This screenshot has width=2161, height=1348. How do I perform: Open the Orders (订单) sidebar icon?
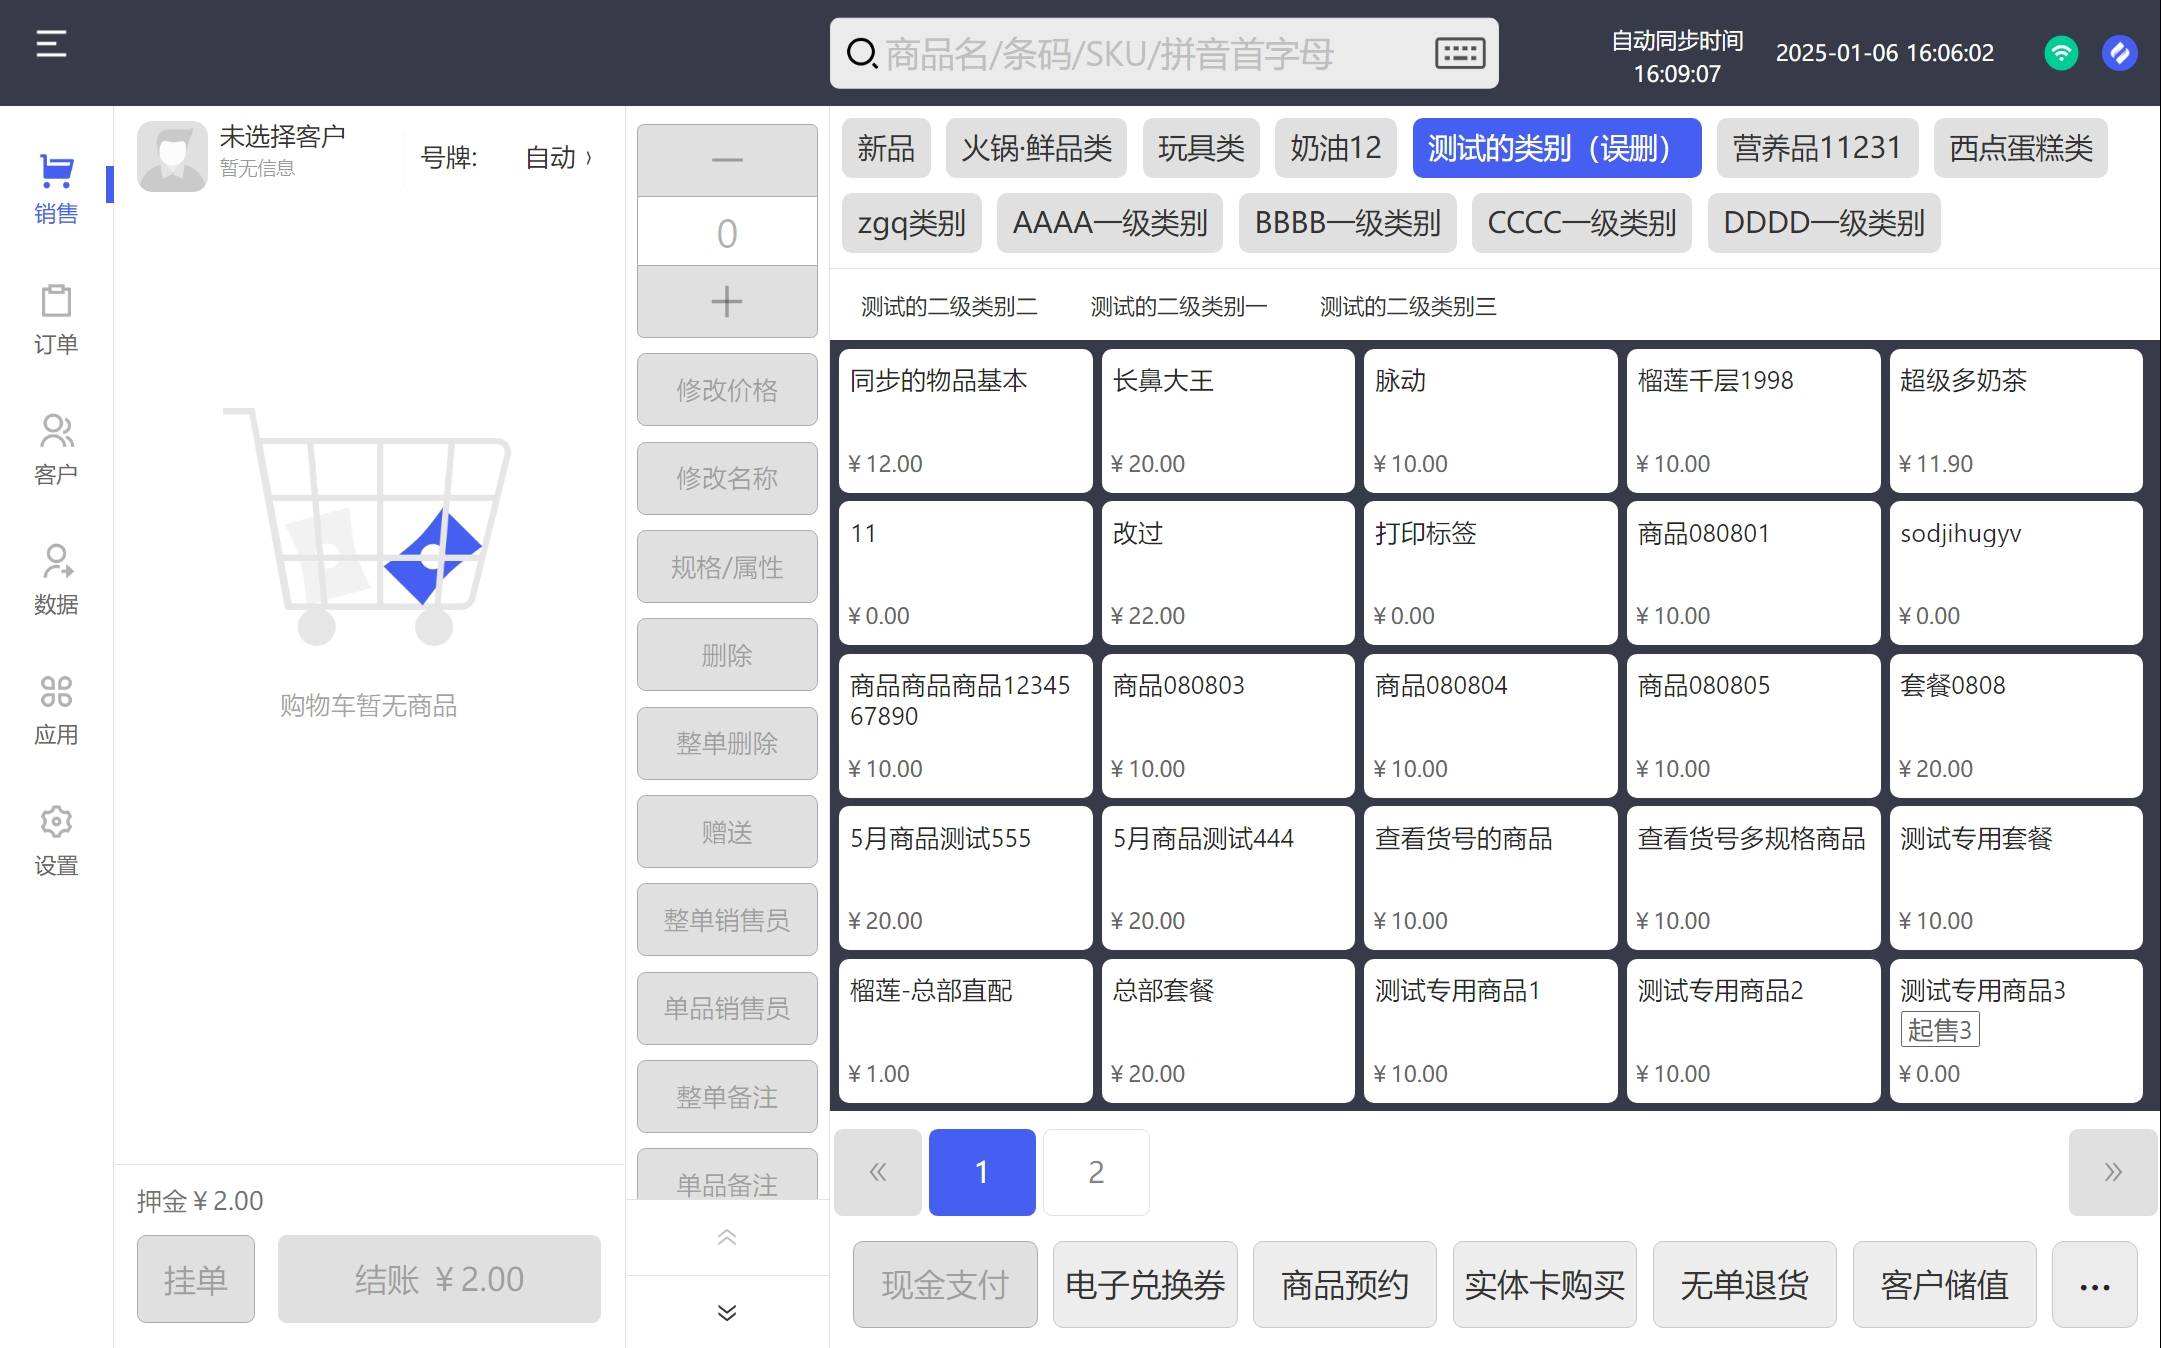[56, 319]
